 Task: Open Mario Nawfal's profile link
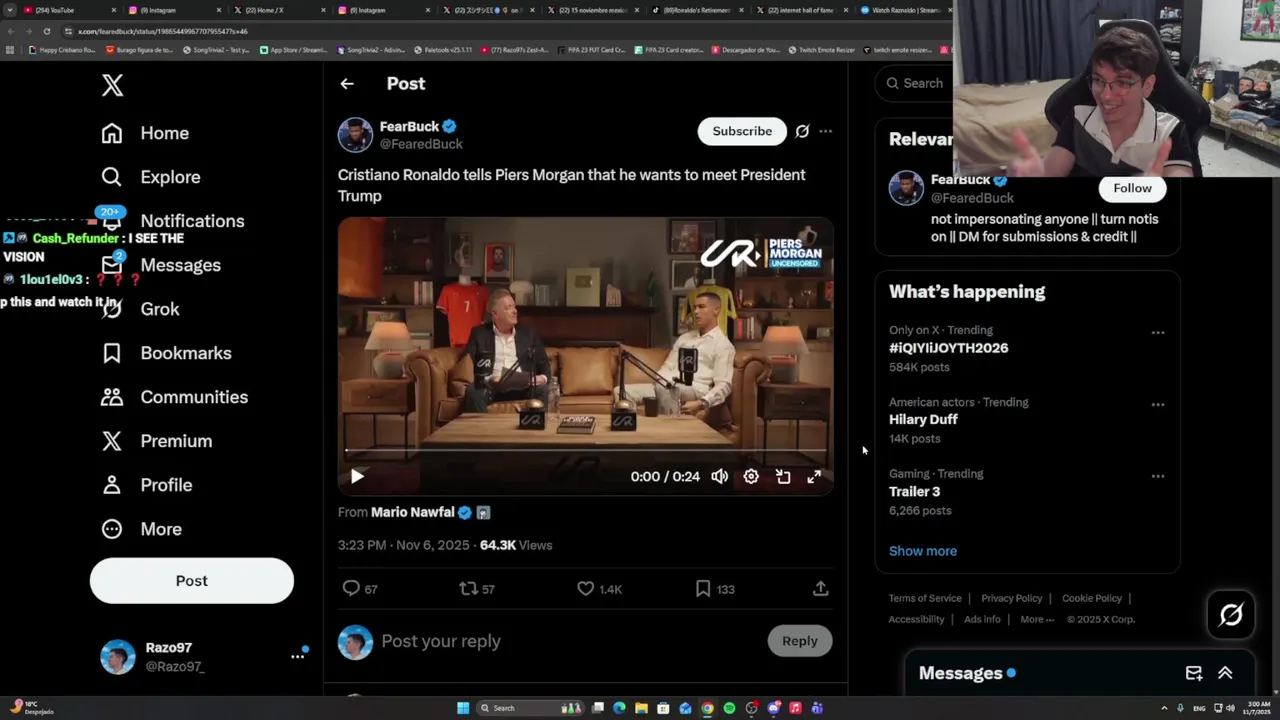(412, 512)
